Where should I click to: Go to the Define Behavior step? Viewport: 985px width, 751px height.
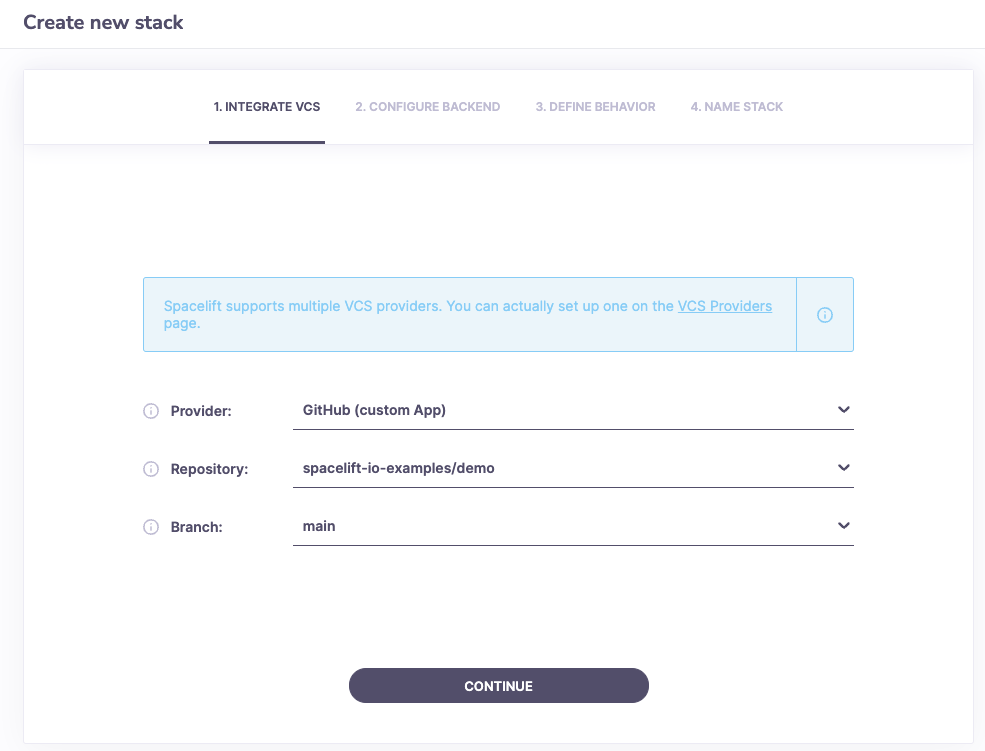click(595, 107)
